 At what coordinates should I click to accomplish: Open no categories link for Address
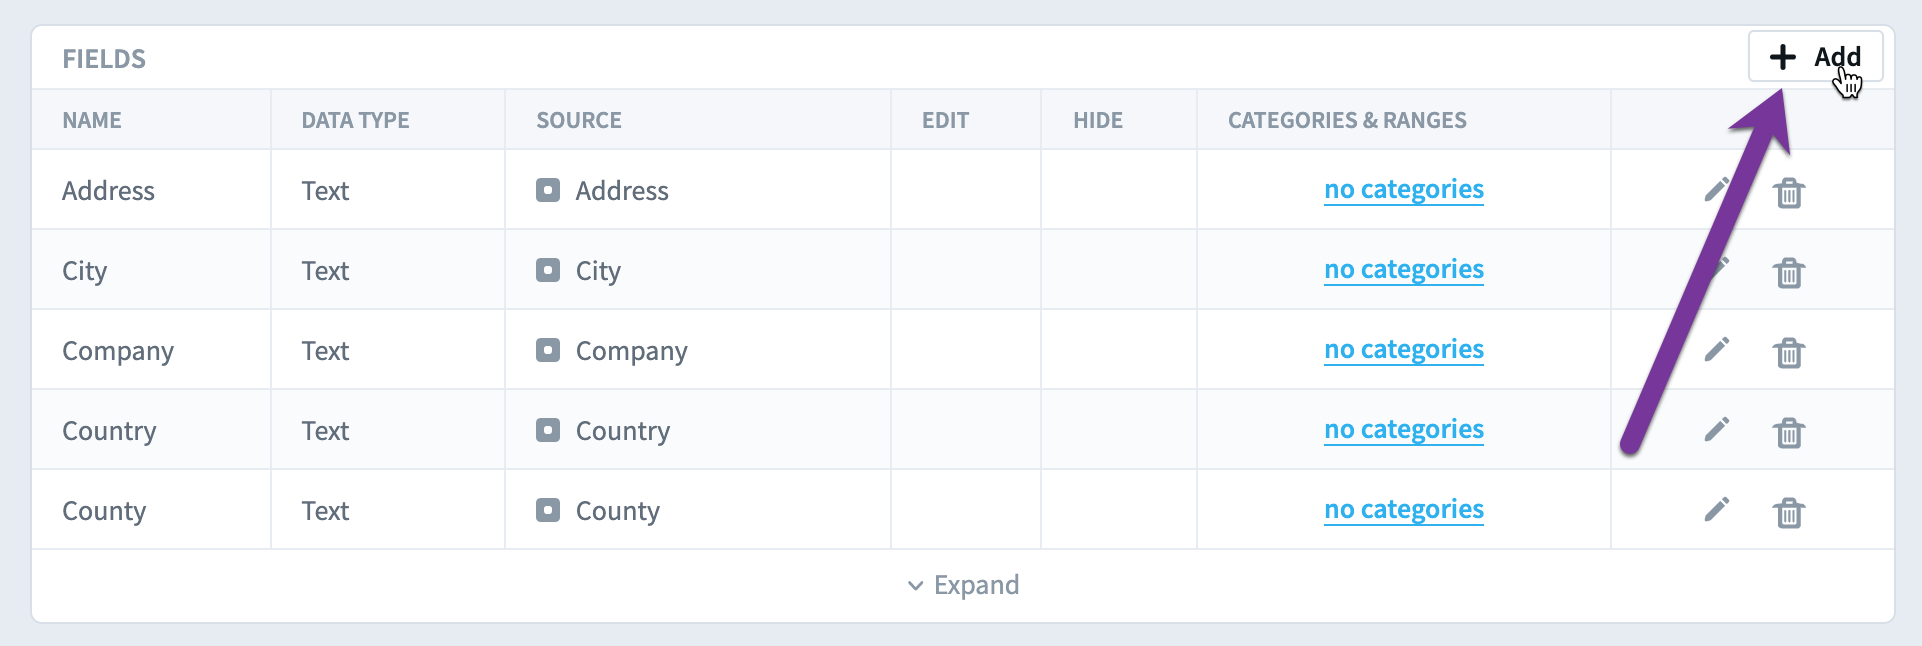[1404, 189]
